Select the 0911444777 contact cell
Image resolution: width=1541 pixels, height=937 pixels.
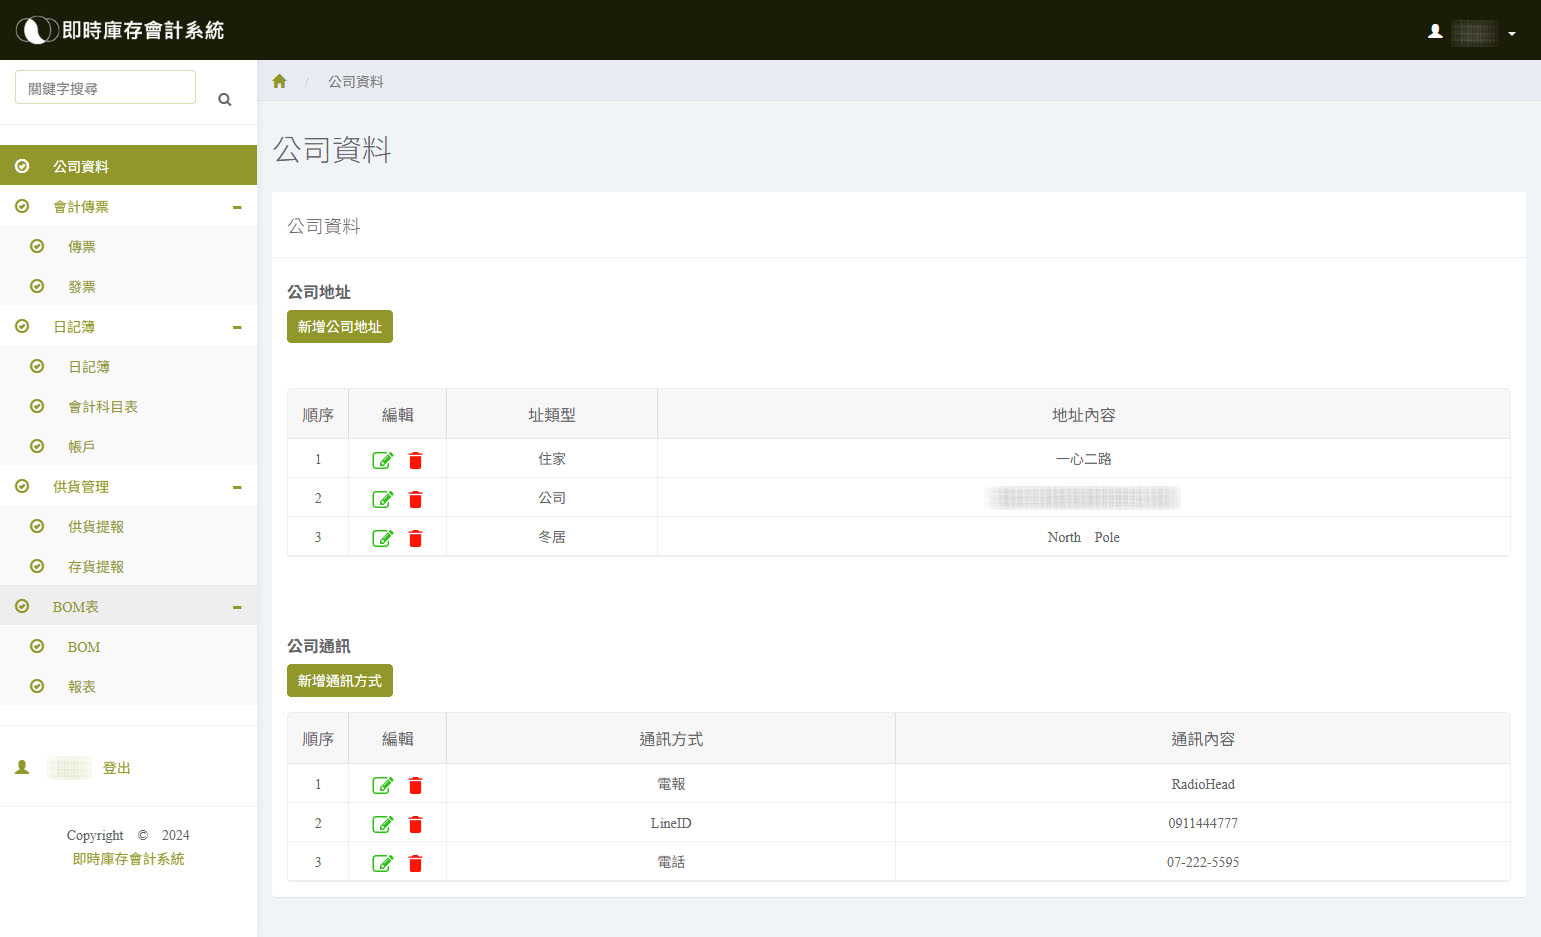coord(1203,823)
